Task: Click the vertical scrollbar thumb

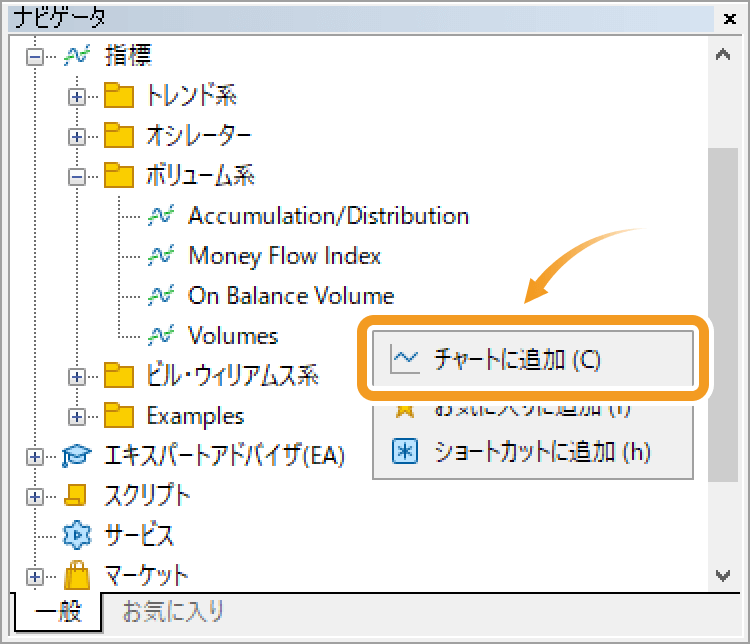Action: (723, 315)
